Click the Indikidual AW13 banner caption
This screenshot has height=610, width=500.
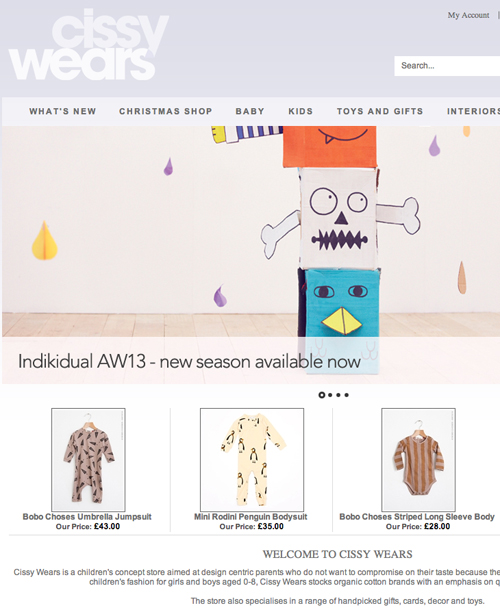click(189, 361)
